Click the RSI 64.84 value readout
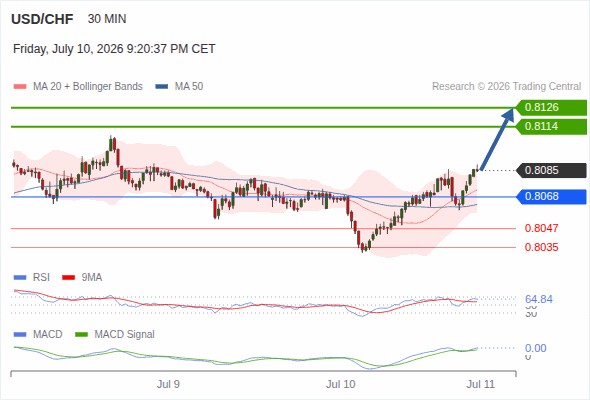This screenshot has width=590, height=400. (x=539, y=299)
